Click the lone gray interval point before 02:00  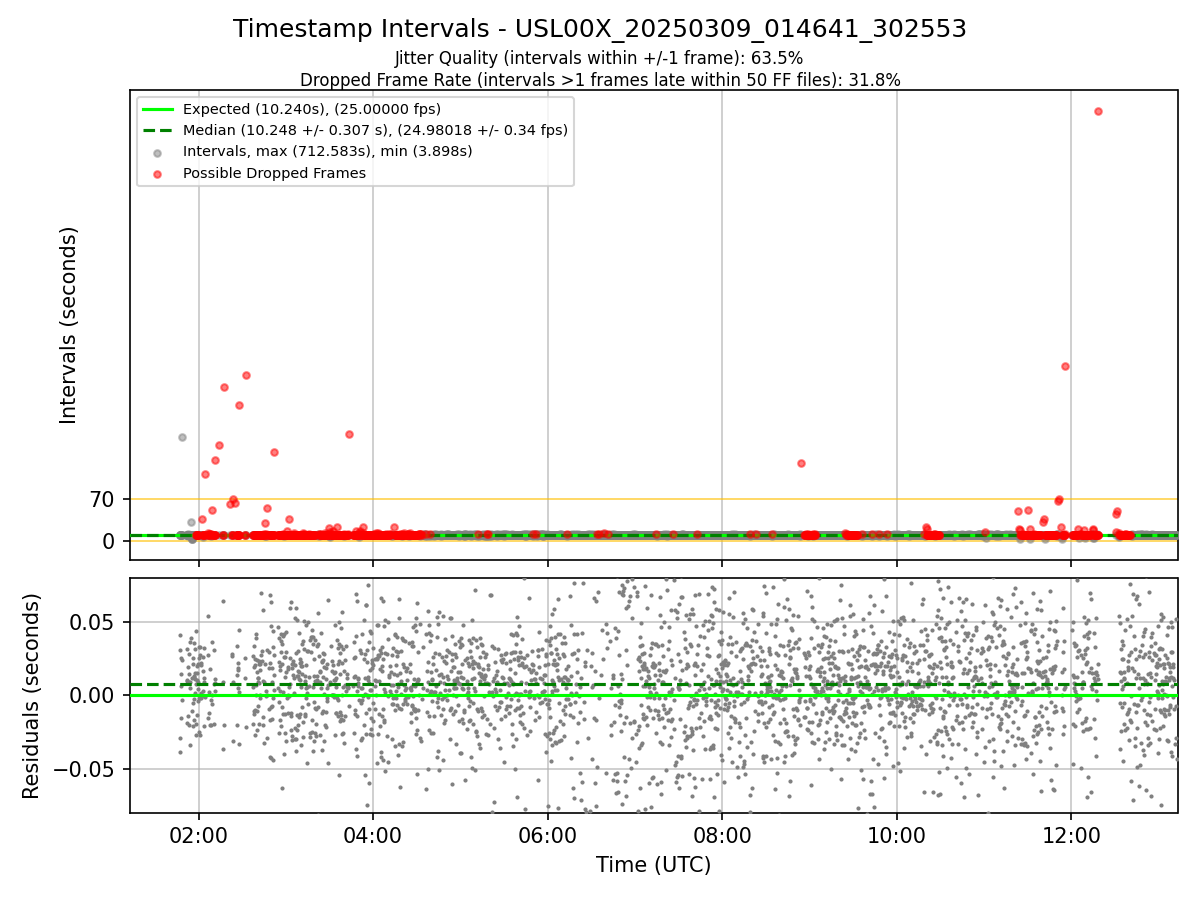(182, 437)
